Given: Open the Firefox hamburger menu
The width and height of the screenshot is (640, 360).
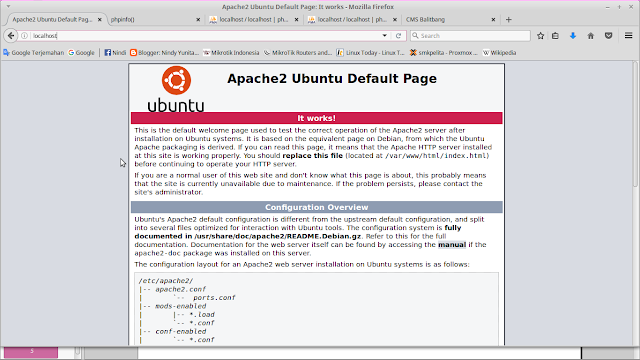Looking at the screenshot, I should pyautogui.click(x=629, y=36).
